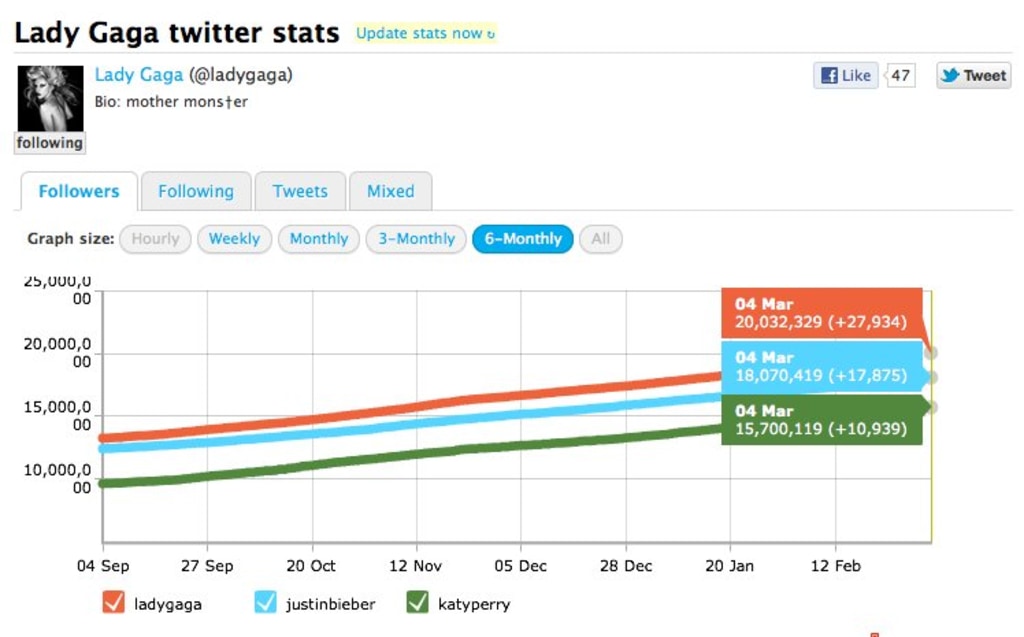
Task: Select the Mixed tab
Action: 390,191
